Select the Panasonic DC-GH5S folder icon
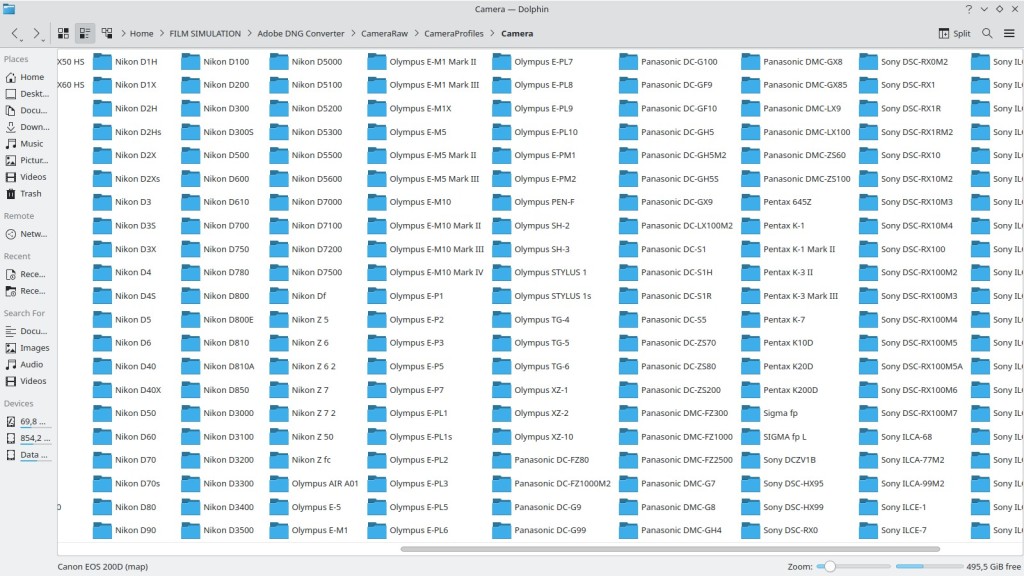The width and height of the screenshot is (1024, 576). pyautogui.click(x=628, y=179)
